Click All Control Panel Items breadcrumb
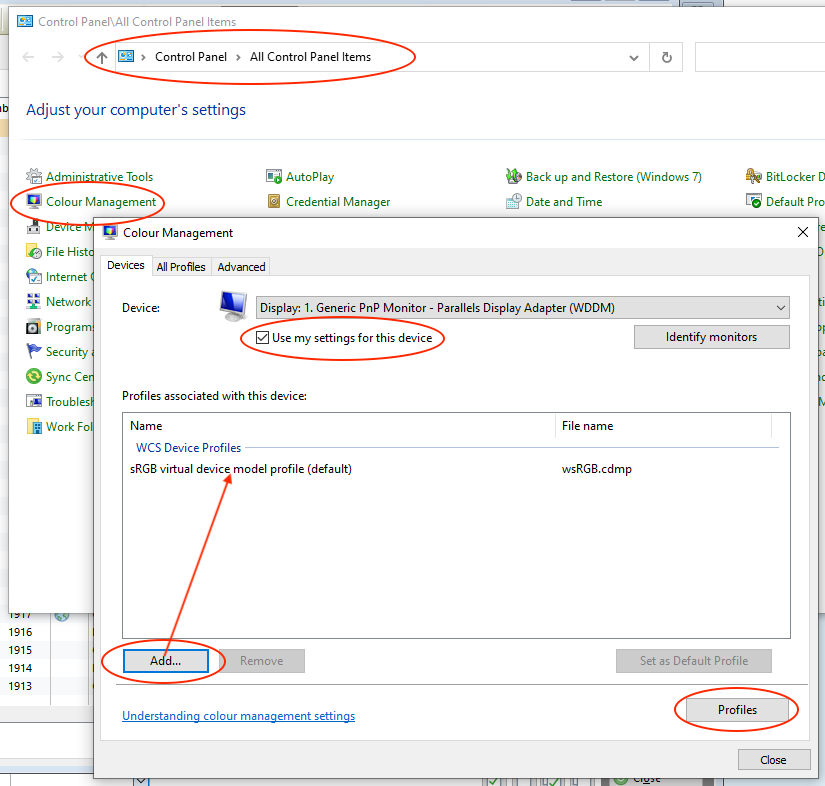This screenshot has width=825, height=786. point(310,57)
